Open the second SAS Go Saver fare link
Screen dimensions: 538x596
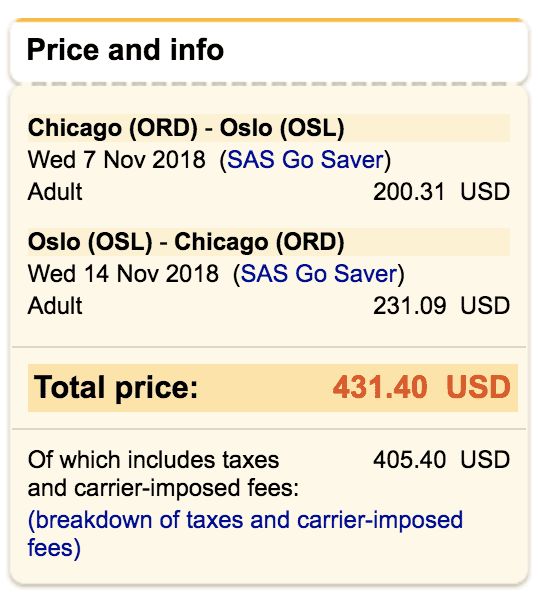[319, 274]
